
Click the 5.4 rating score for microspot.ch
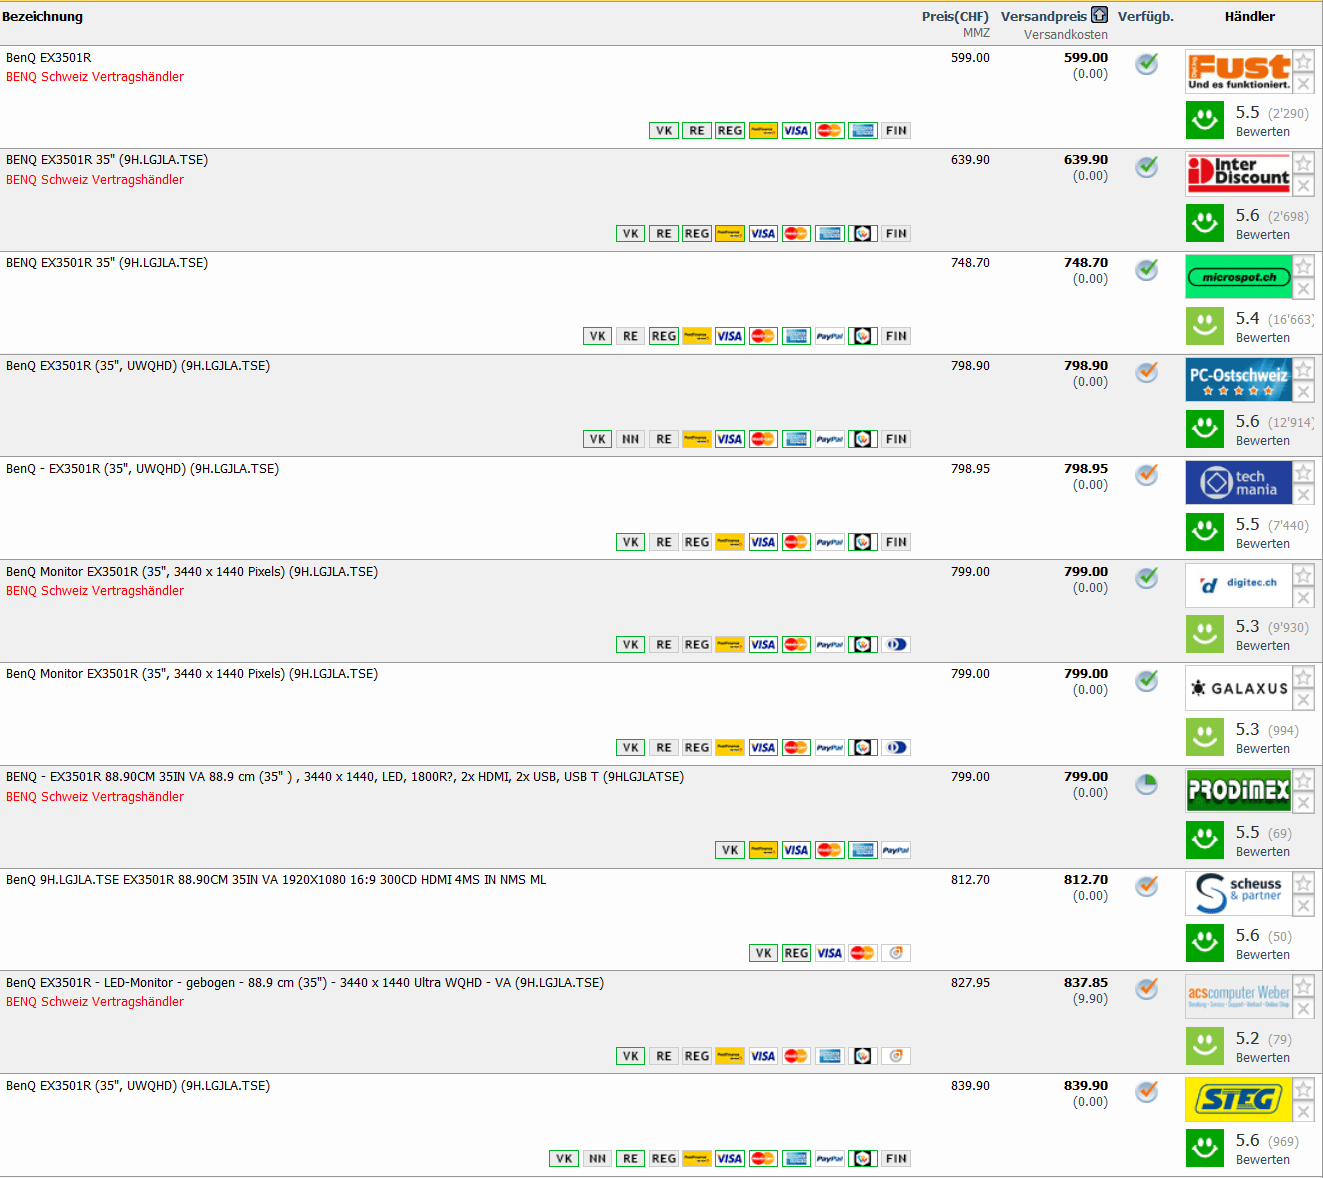pyautogui.click(x=1247, y=318)
